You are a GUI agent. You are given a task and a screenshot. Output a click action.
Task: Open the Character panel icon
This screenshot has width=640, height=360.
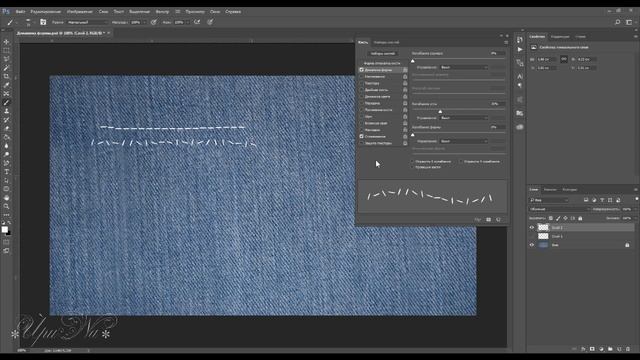pos(520,76)
